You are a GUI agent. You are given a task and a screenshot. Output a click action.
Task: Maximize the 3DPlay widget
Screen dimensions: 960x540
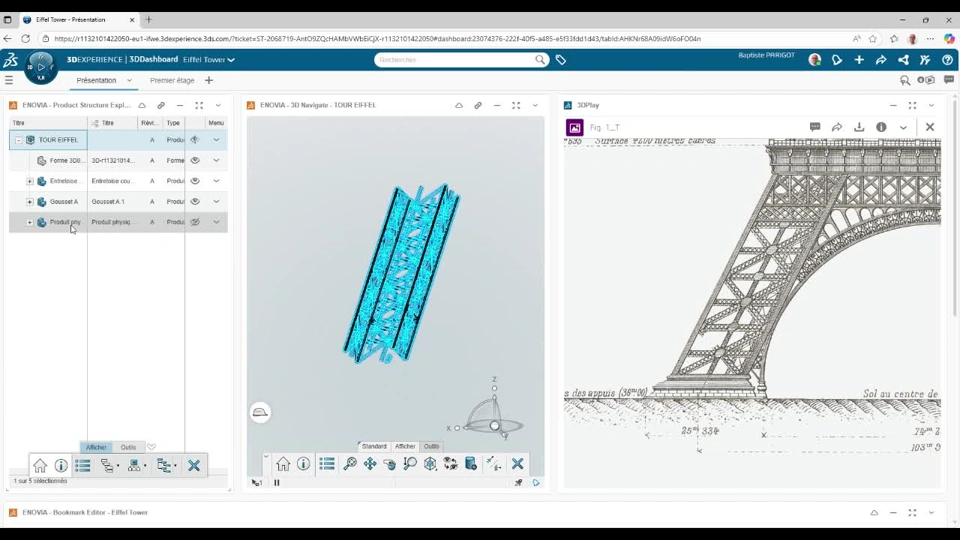point(912,105)
